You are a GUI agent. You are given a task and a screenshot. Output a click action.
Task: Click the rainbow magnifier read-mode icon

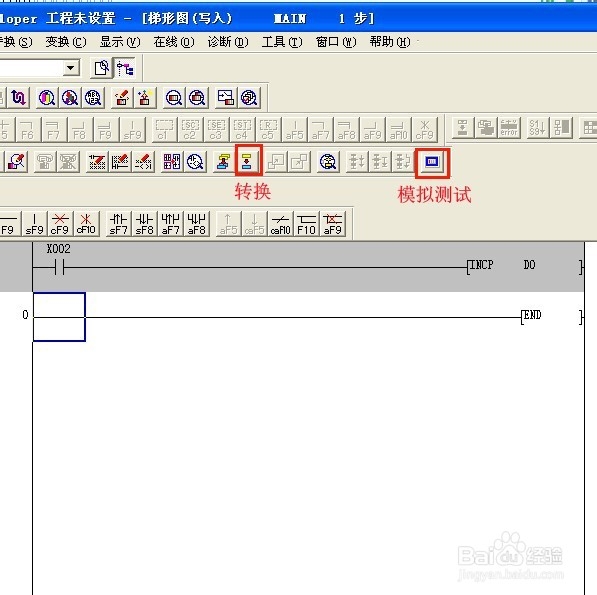point(47,98)
